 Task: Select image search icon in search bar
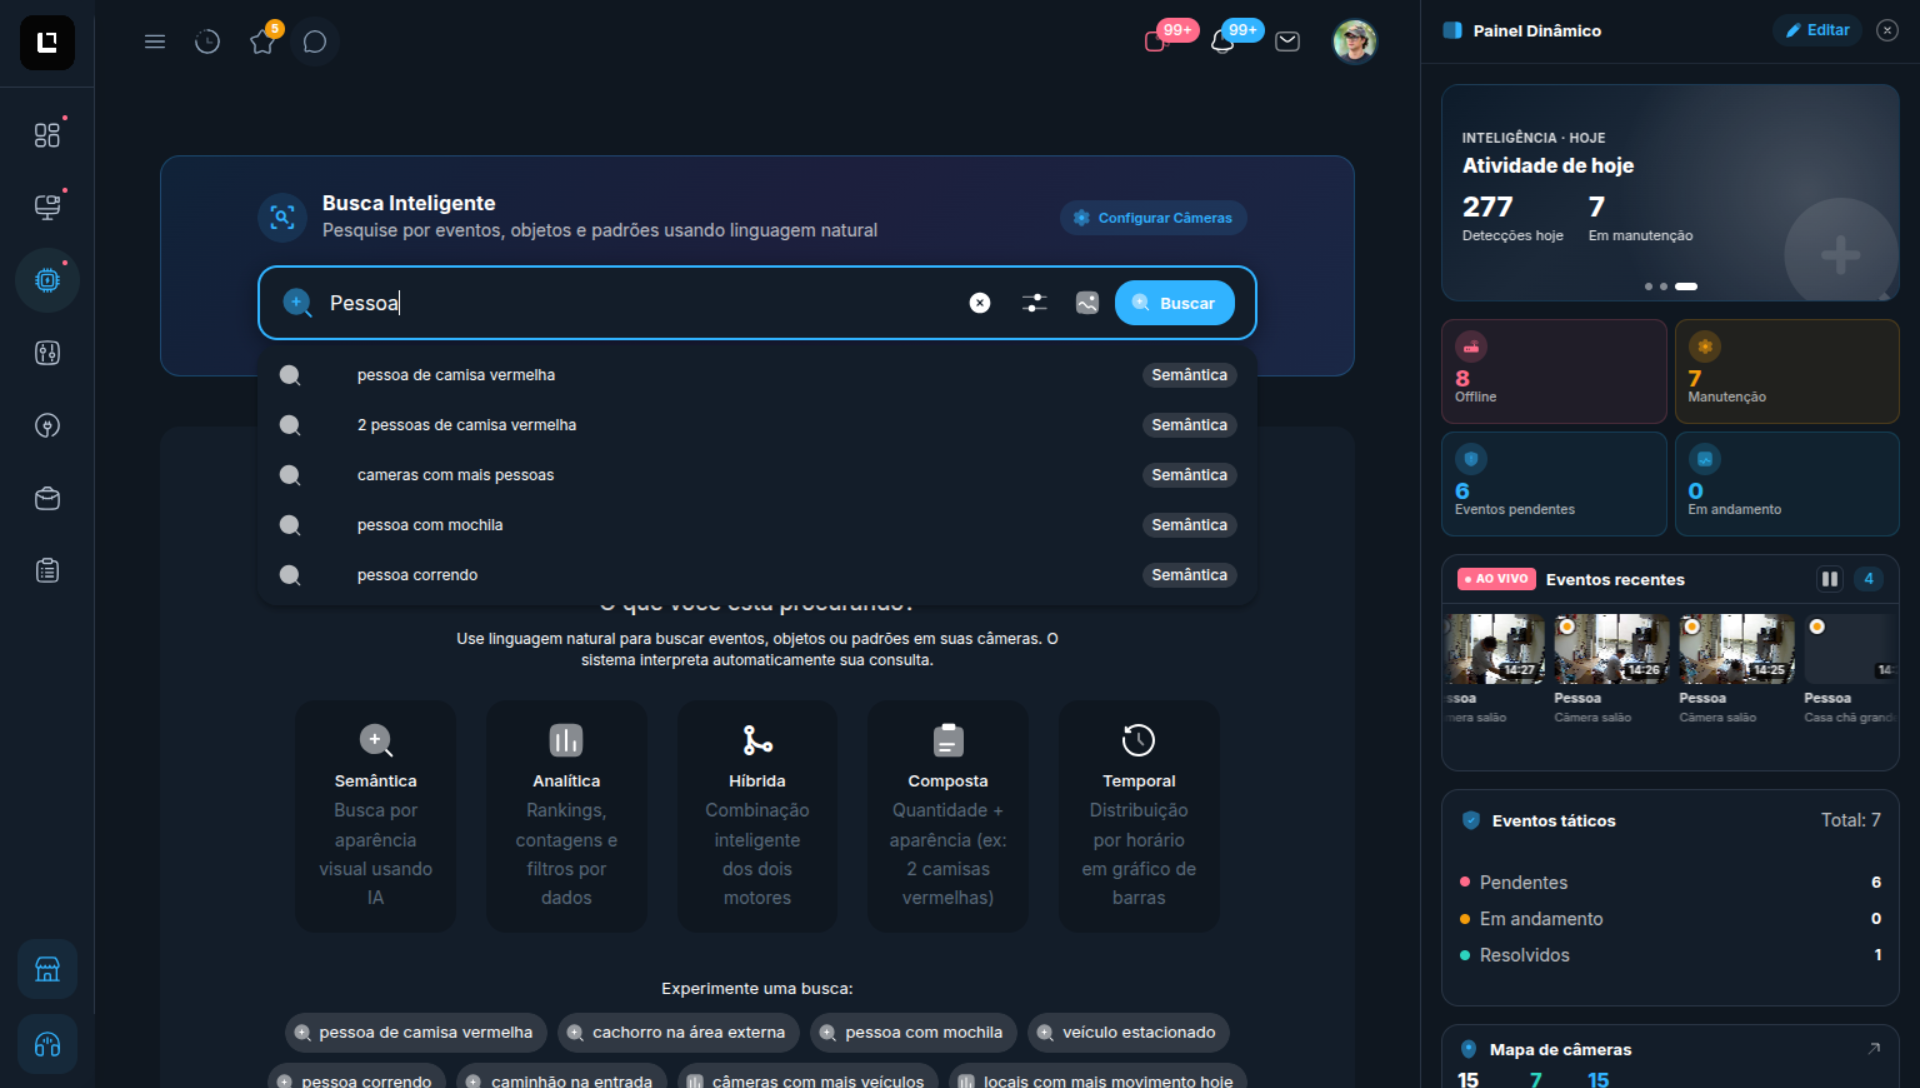[1087, 303]
